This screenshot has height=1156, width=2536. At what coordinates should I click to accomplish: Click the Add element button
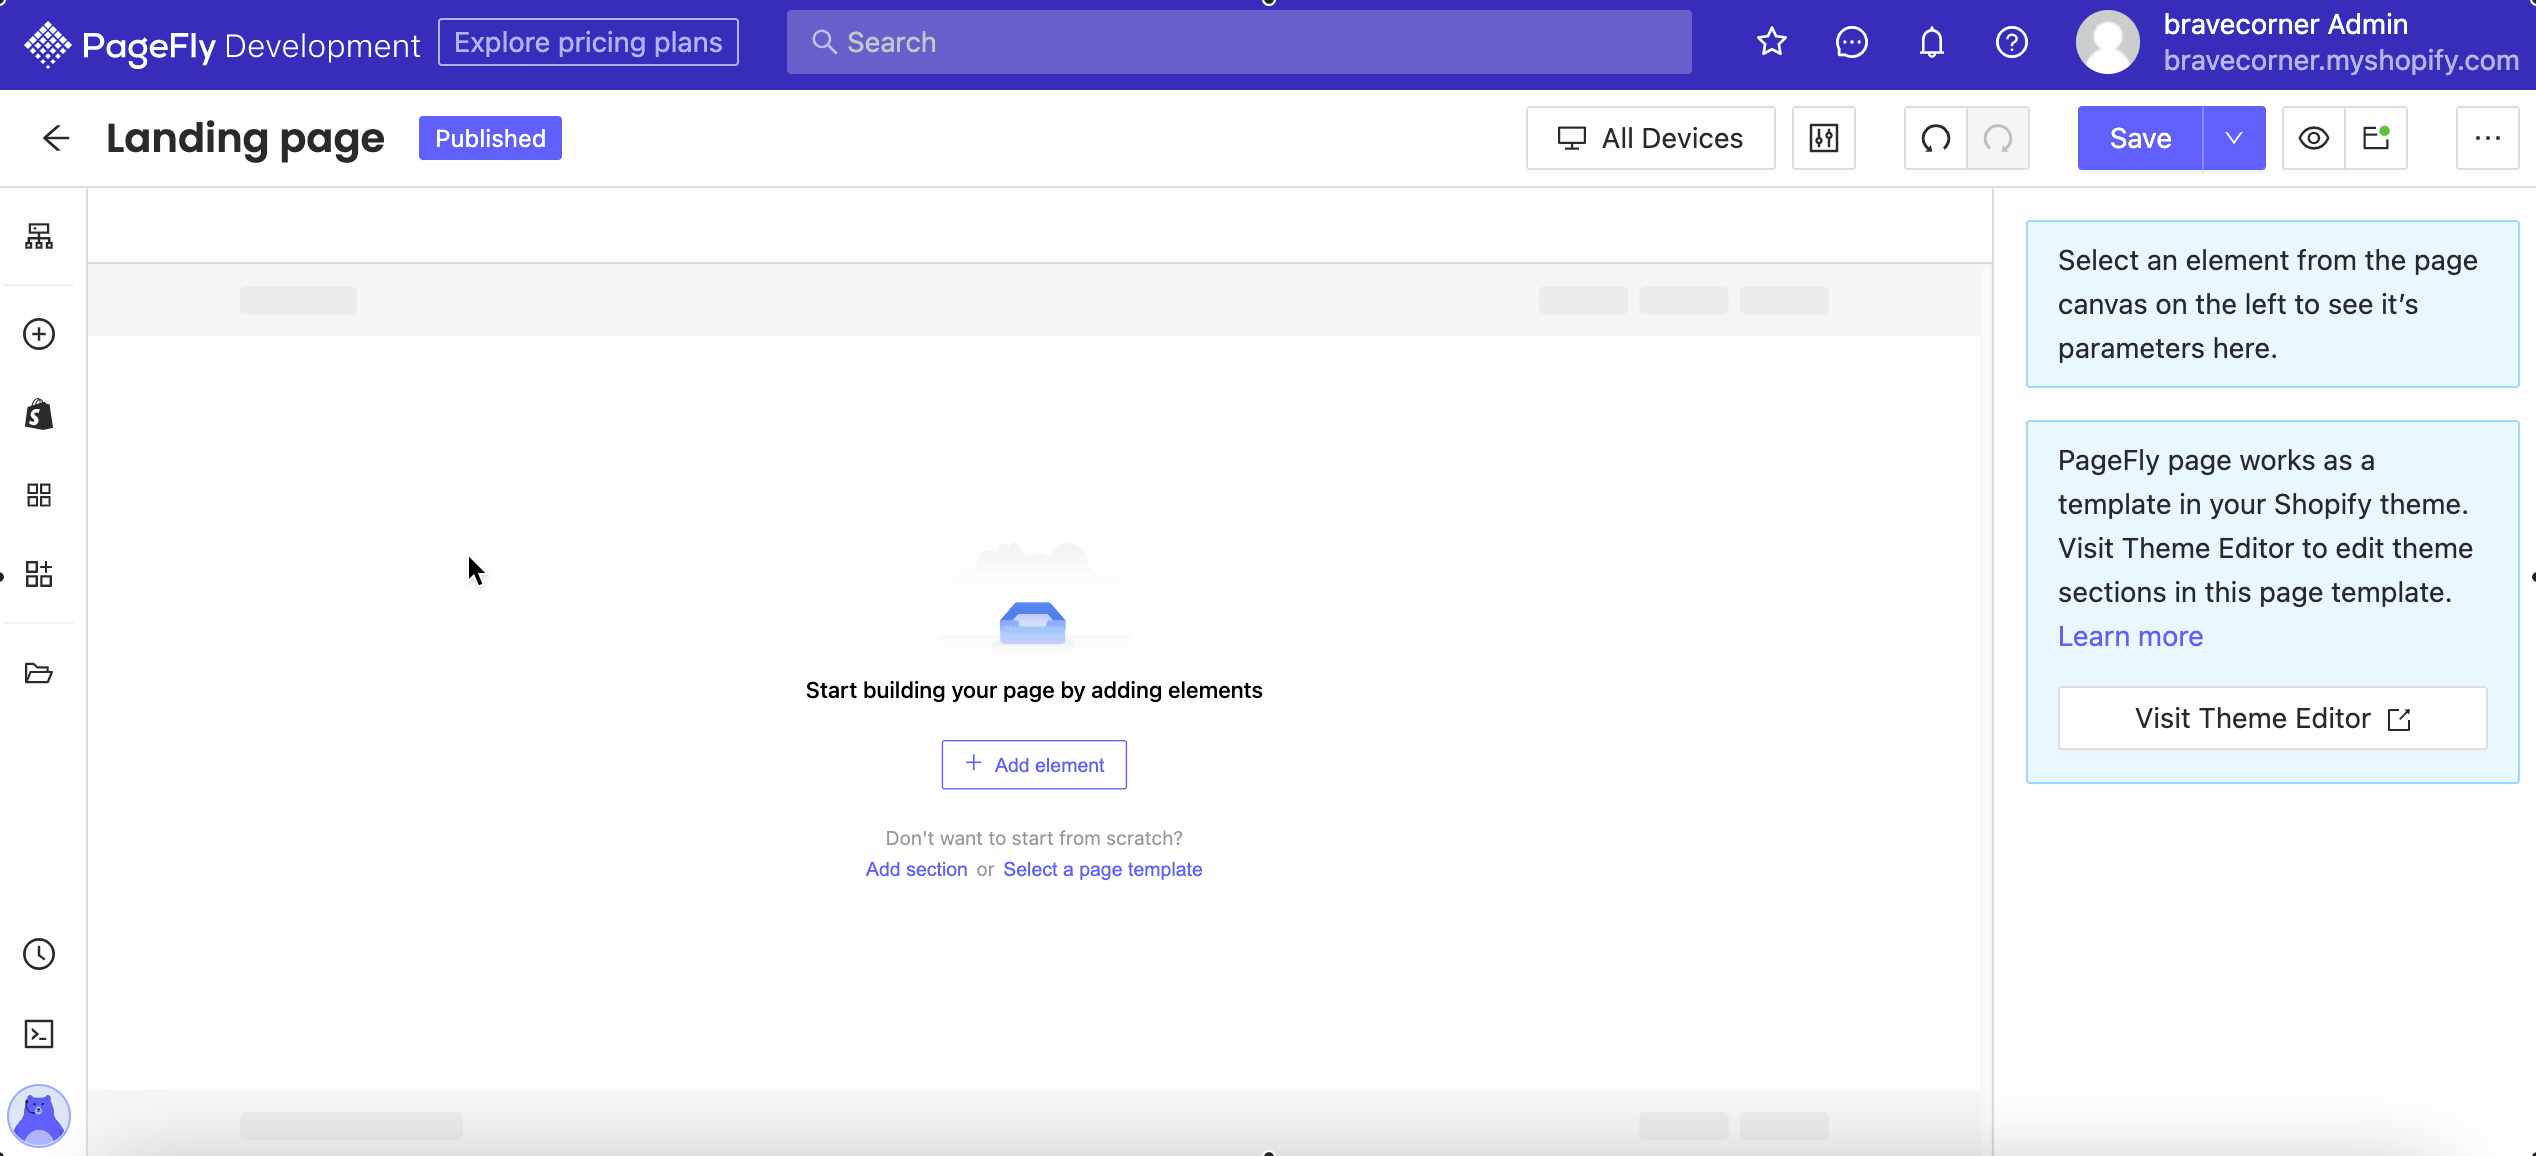point(1034,765)
